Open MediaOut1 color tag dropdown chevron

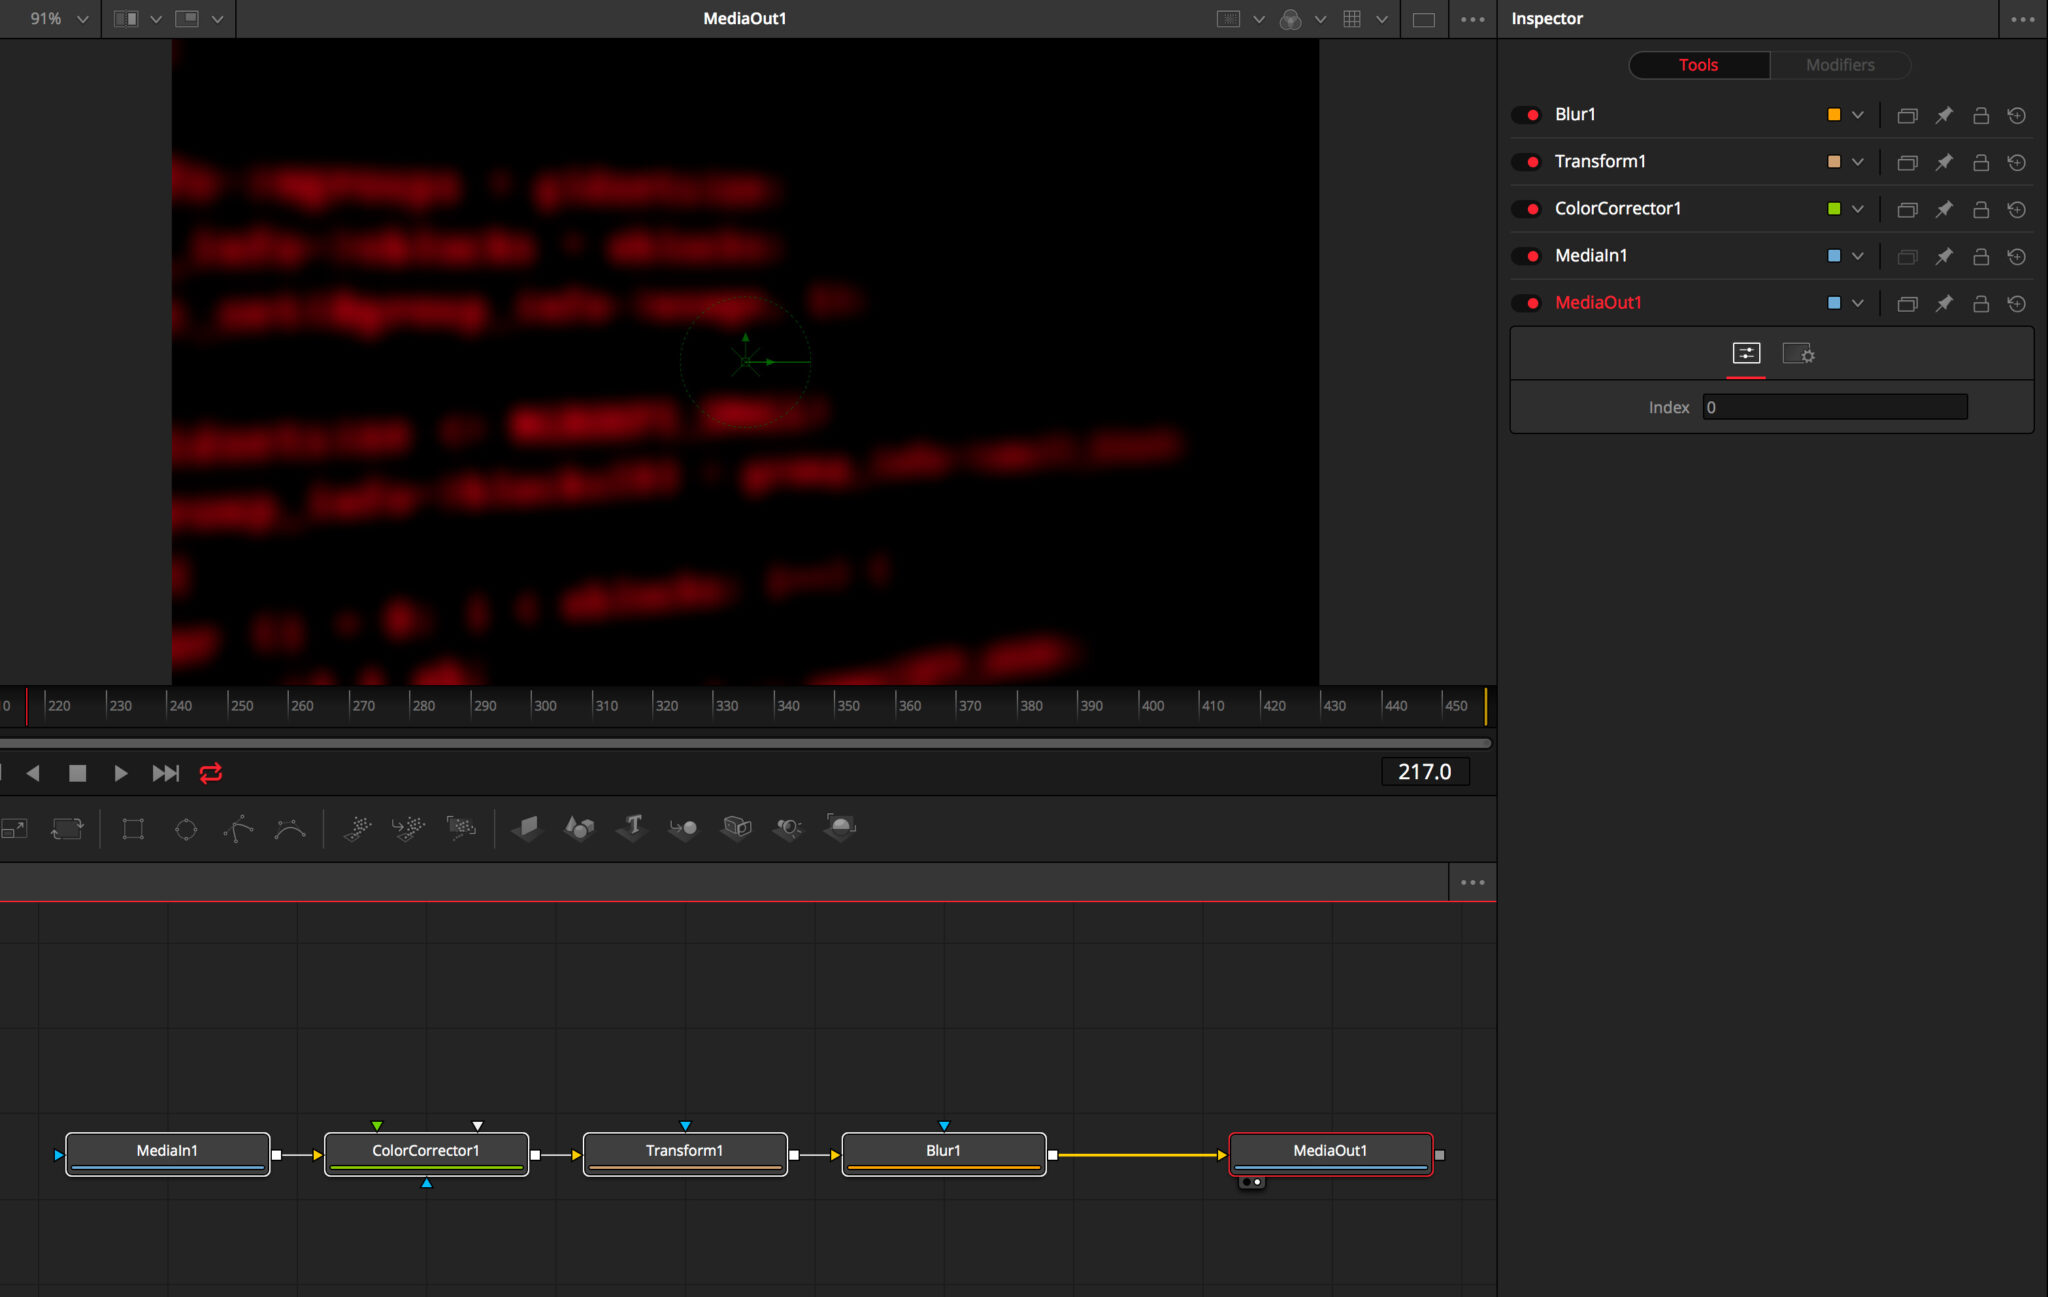pos(1857,303)
